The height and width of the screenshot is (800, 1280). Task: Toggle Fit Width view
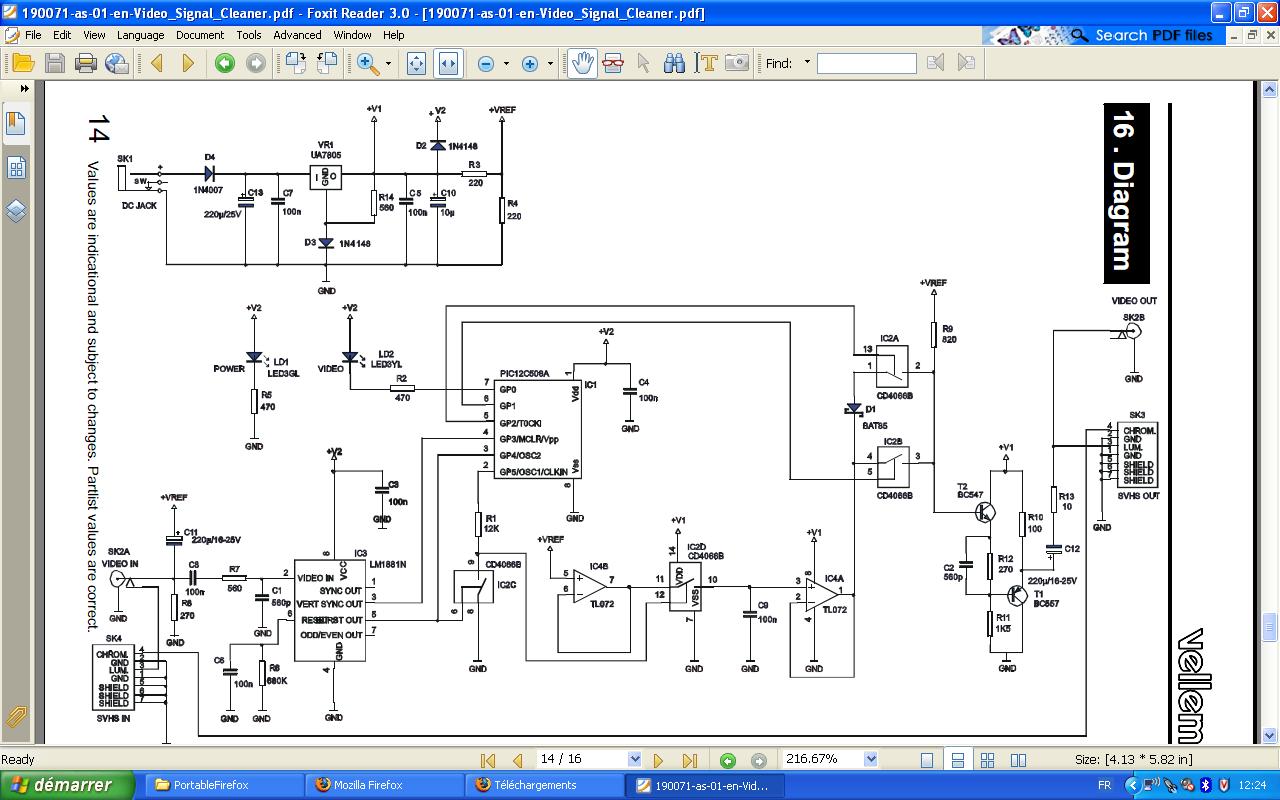point(448,63)
